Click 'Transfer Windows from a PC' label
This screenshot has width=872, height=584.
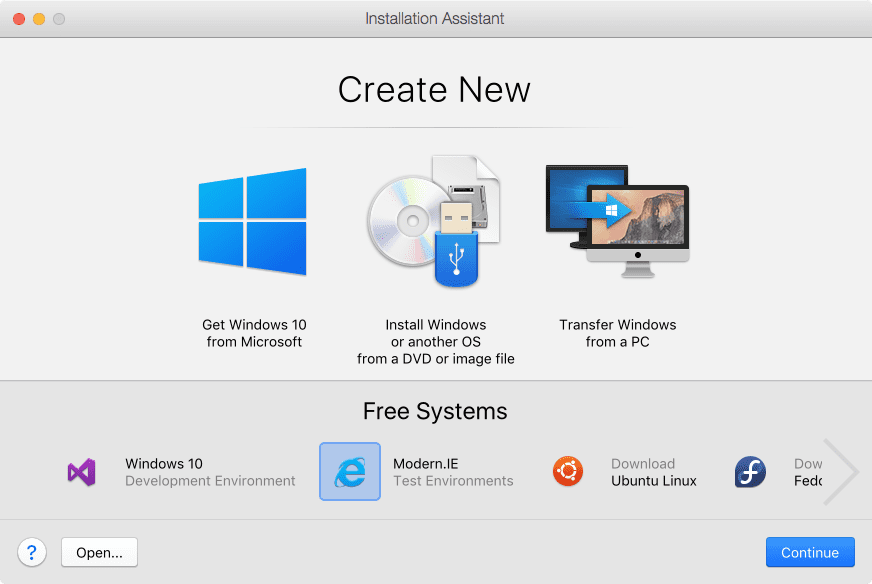617,333
